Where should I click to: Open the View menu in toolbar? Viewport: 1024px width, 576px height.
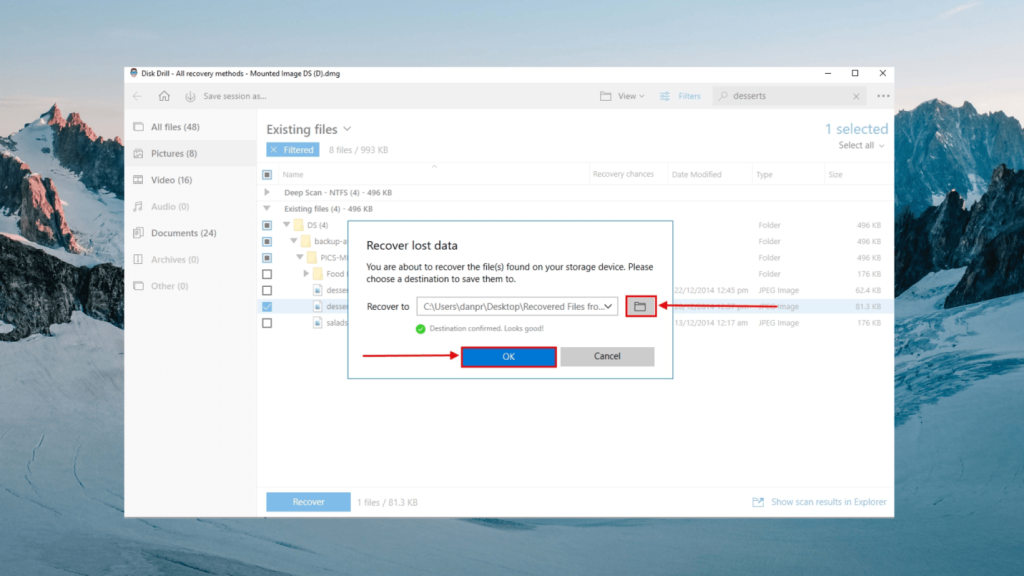coord(624,95)
